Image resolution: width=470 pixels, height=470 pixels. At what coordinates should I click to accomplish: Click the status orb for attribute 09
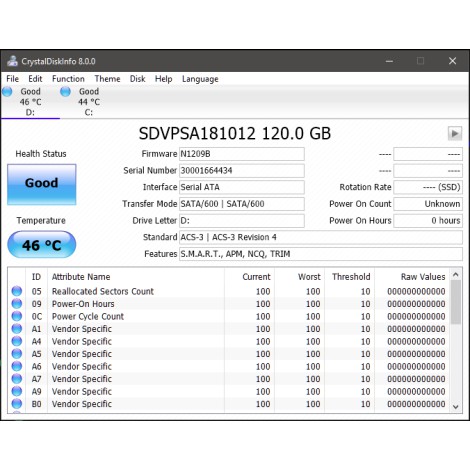tap(17, 304)
